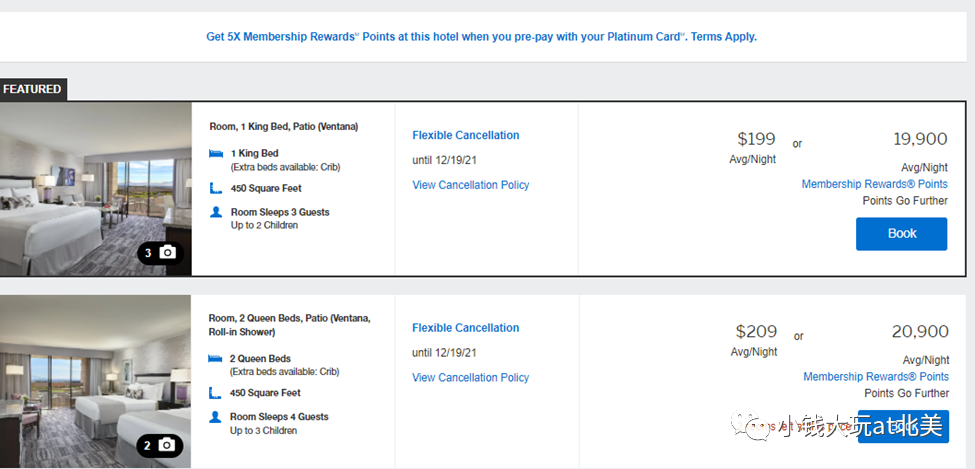
Task: Open Membership Rewards Points link for 20,900 offer
Action: 875,377
